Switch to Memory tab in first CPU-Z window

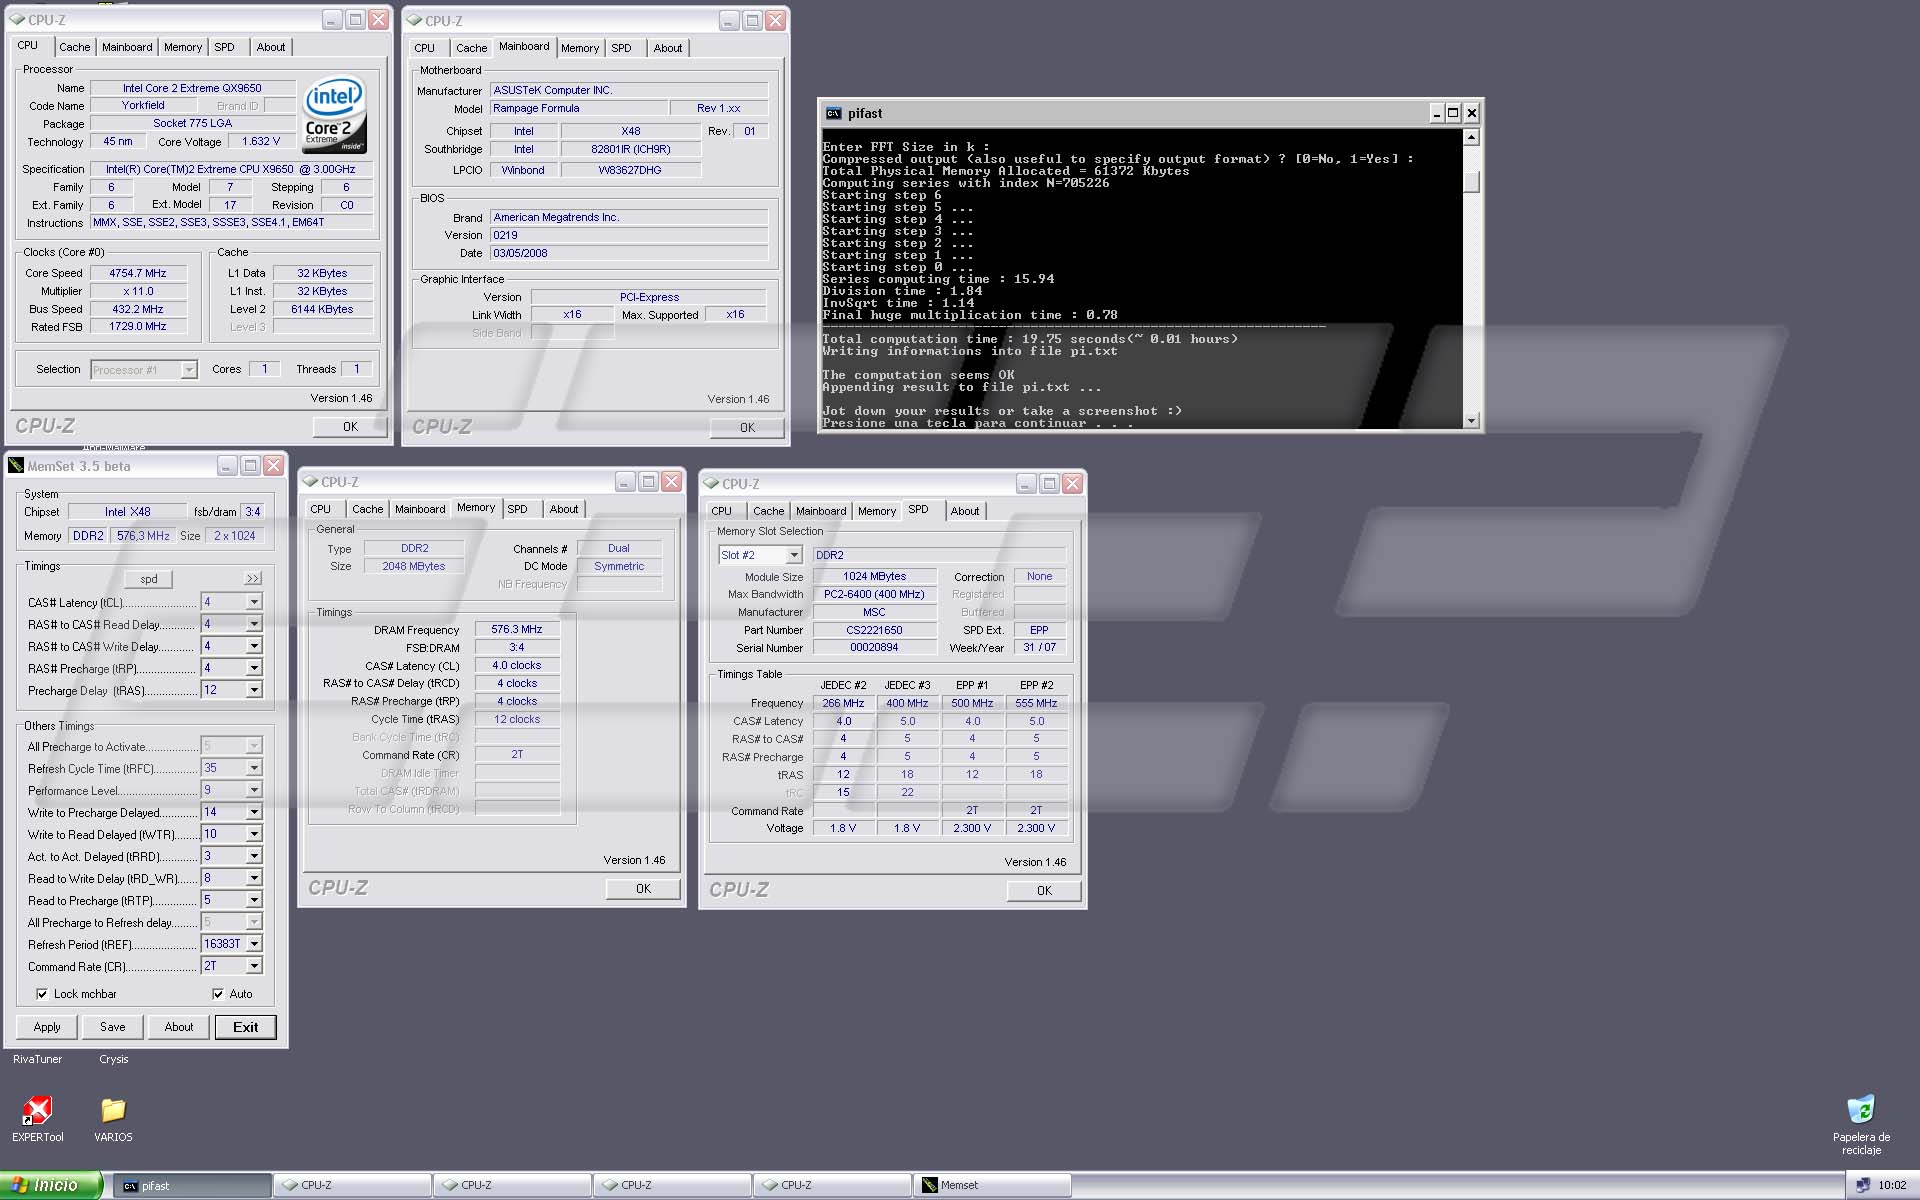[183, 47]
